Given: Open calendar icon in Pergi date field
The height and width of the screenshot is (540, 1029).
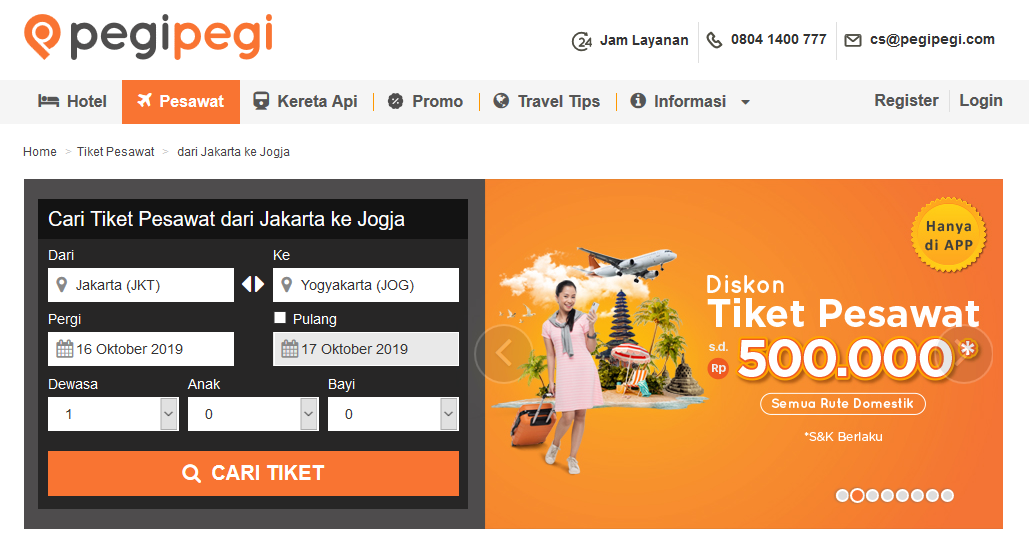Looking at the screenshot, I should (x=64, y=348).
